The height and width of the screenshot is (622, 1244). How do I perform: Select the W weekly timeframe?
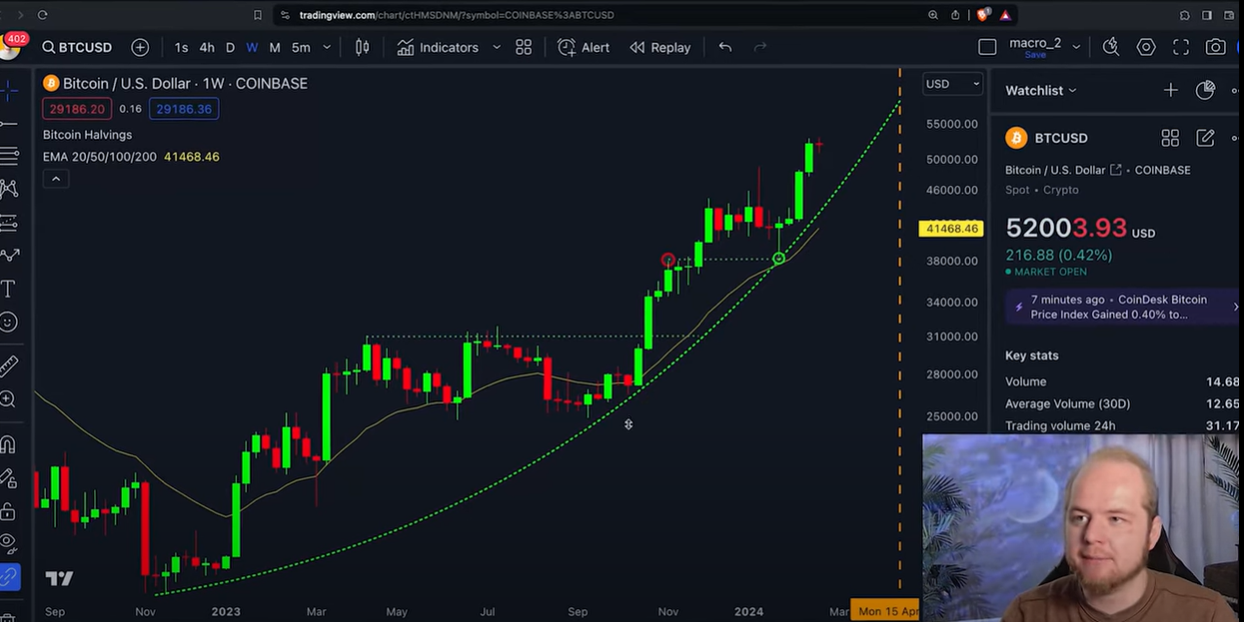pos(252,47)
